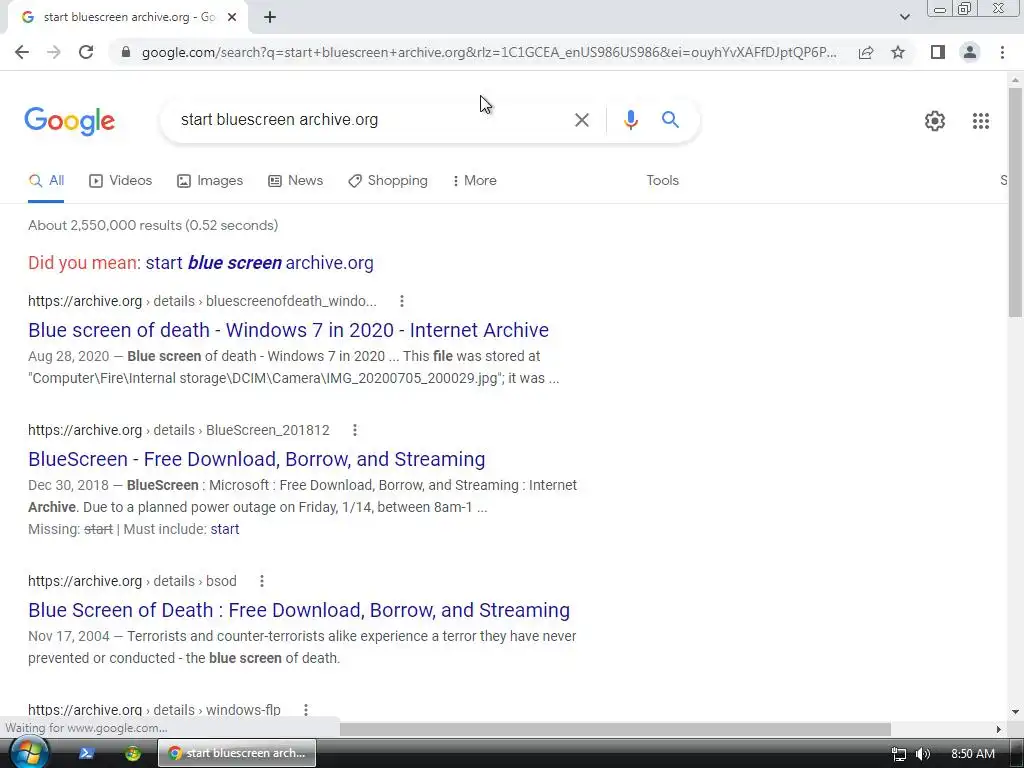Image resolution: width=1024 pixels, height=768 pixels.
Task: Click the second pinned taskbar icon
Action: [x=133, y=754]
